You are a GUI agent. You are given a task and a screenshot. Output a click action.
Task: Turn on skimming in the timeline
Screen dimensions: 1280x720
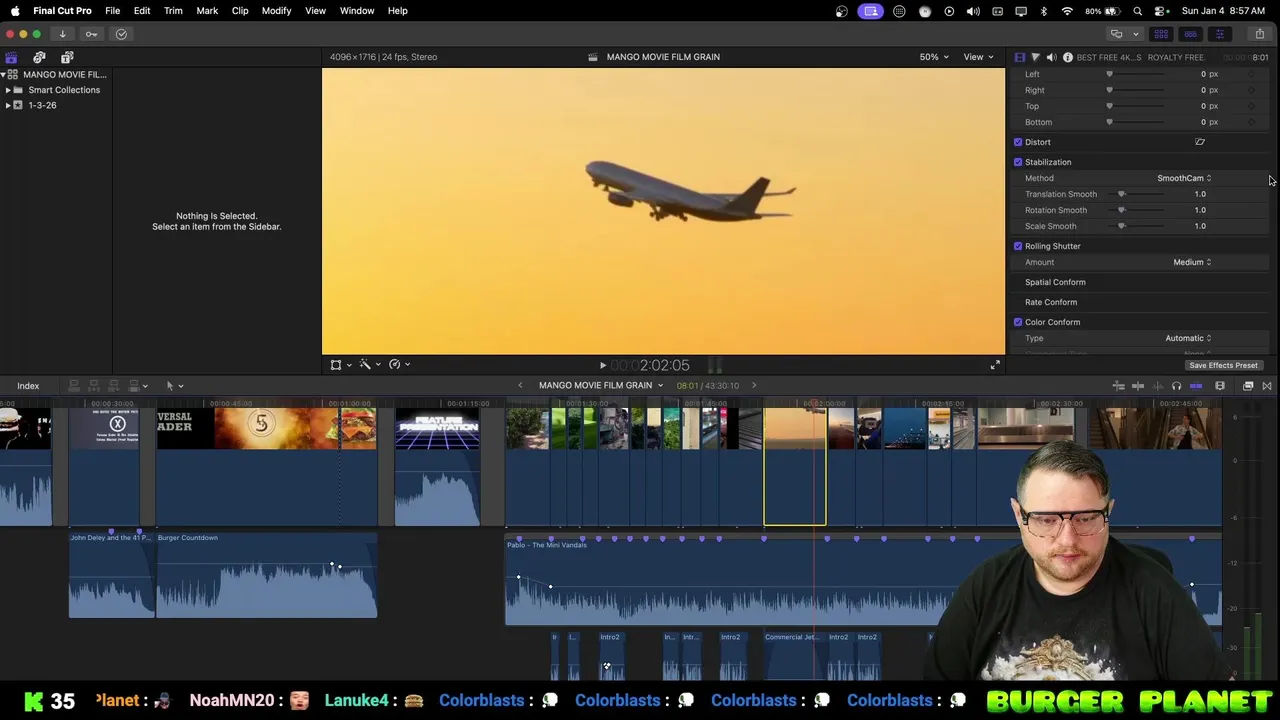[1137, 386]
